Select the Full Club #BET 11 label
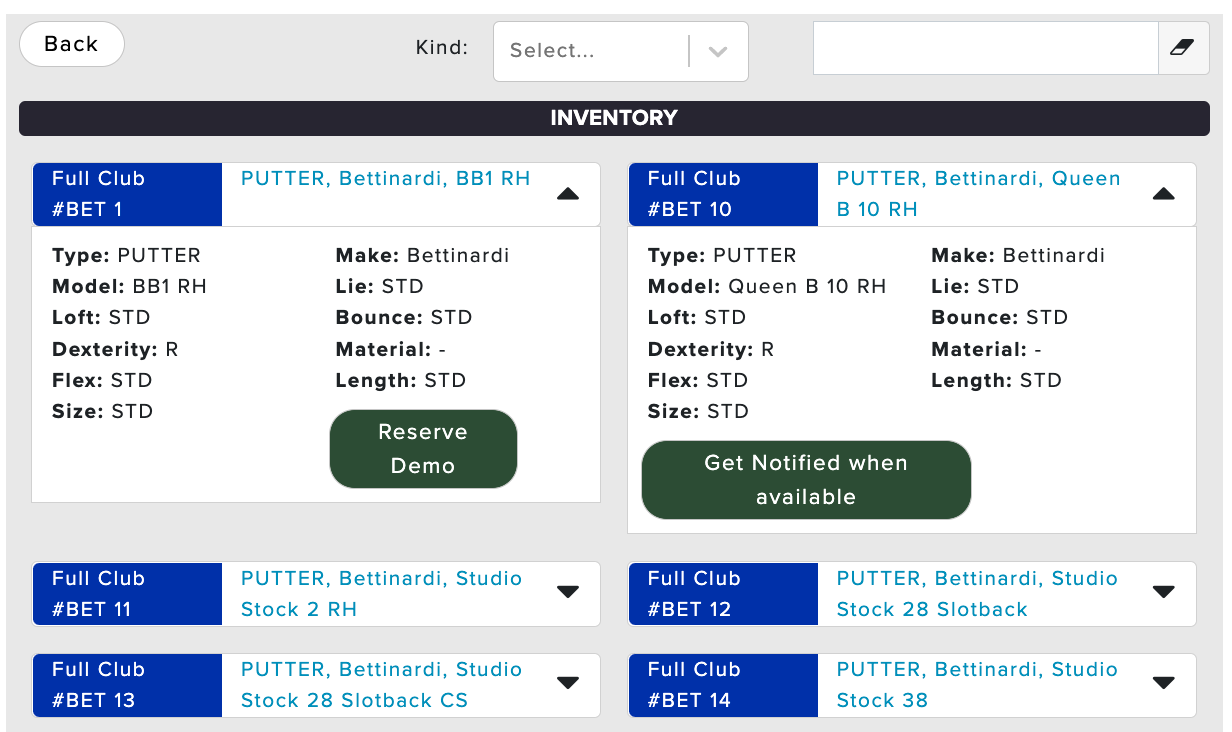Image resolution: width=1232 pixels, height=732 pixels. [x=127, y=594]
